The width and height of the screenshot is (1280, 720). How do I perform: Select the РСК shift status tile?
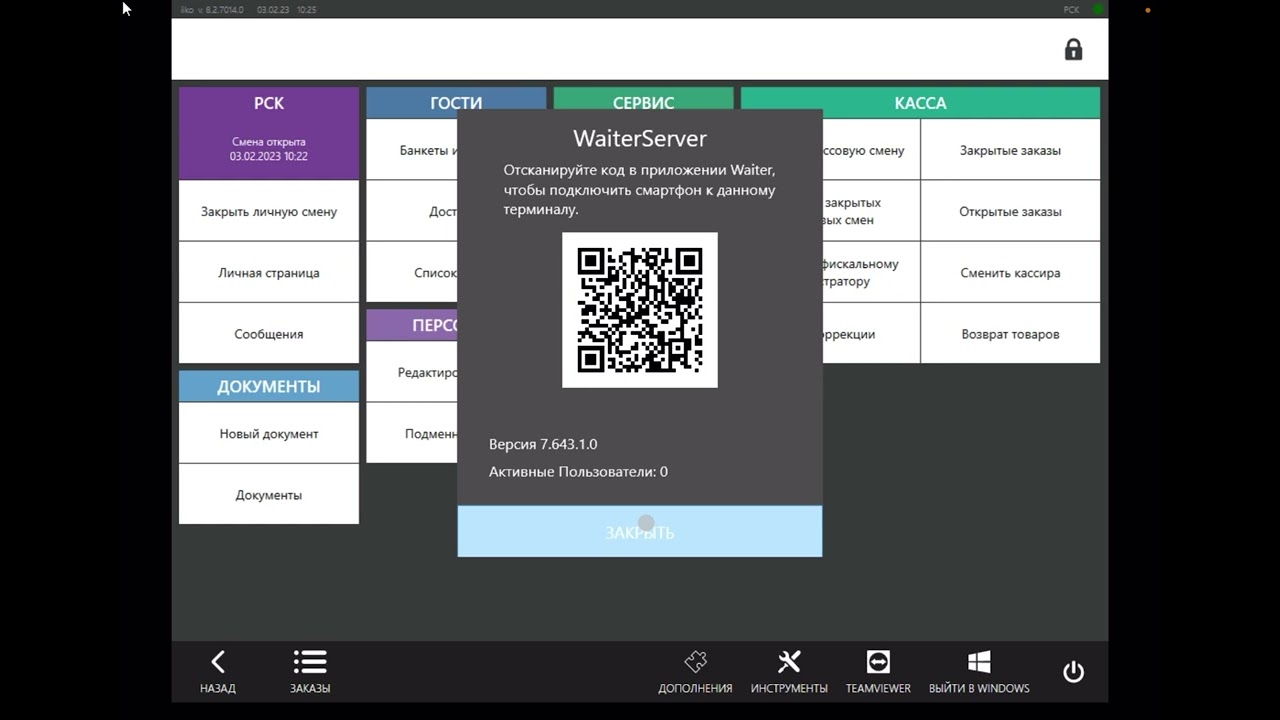(269, 133)
